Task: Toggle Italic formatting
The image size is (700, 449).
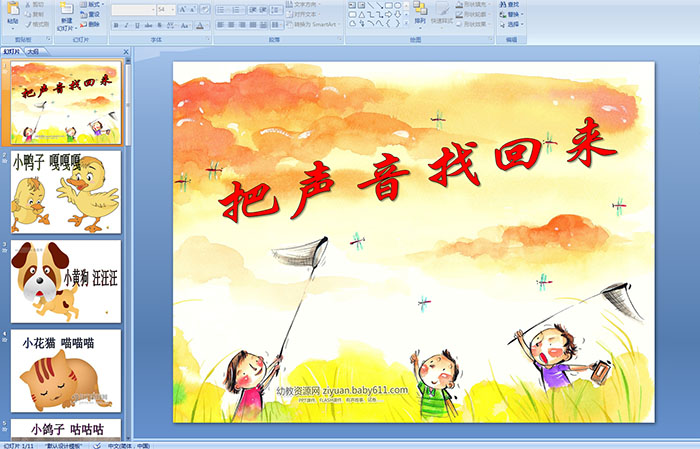Action: tap(126, 25)
